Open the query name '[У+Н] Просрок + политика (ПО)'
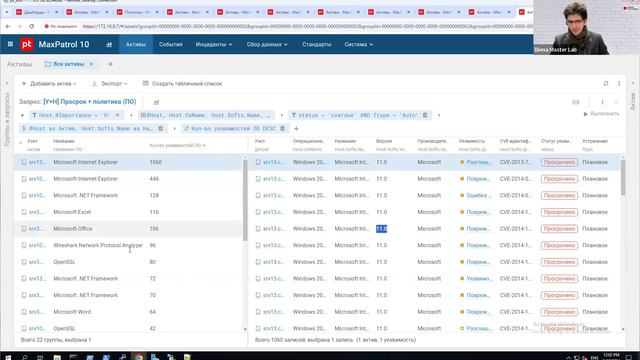Image resolution: width=640 pixels, height=360 pixels. pos(90,102)
